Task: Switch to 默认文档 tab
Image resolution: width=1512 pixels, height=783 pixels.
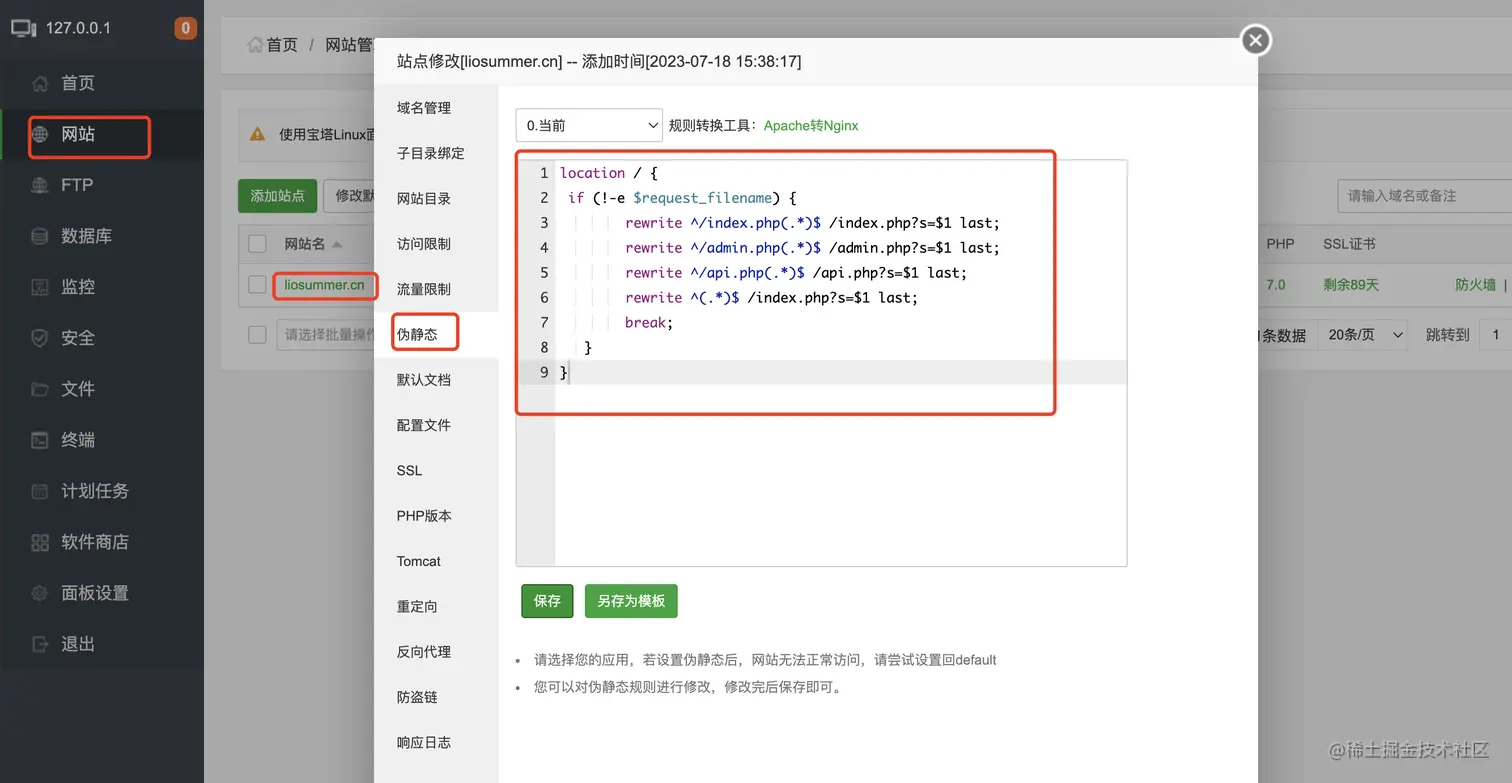Action: point(436,380)
